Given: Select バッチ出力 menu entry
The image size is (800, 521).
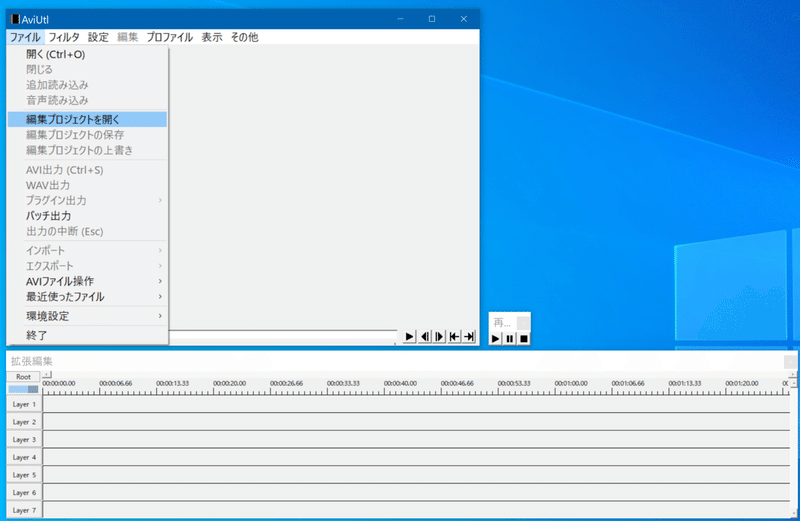Looking at the screenshot, I should point(87,216).
